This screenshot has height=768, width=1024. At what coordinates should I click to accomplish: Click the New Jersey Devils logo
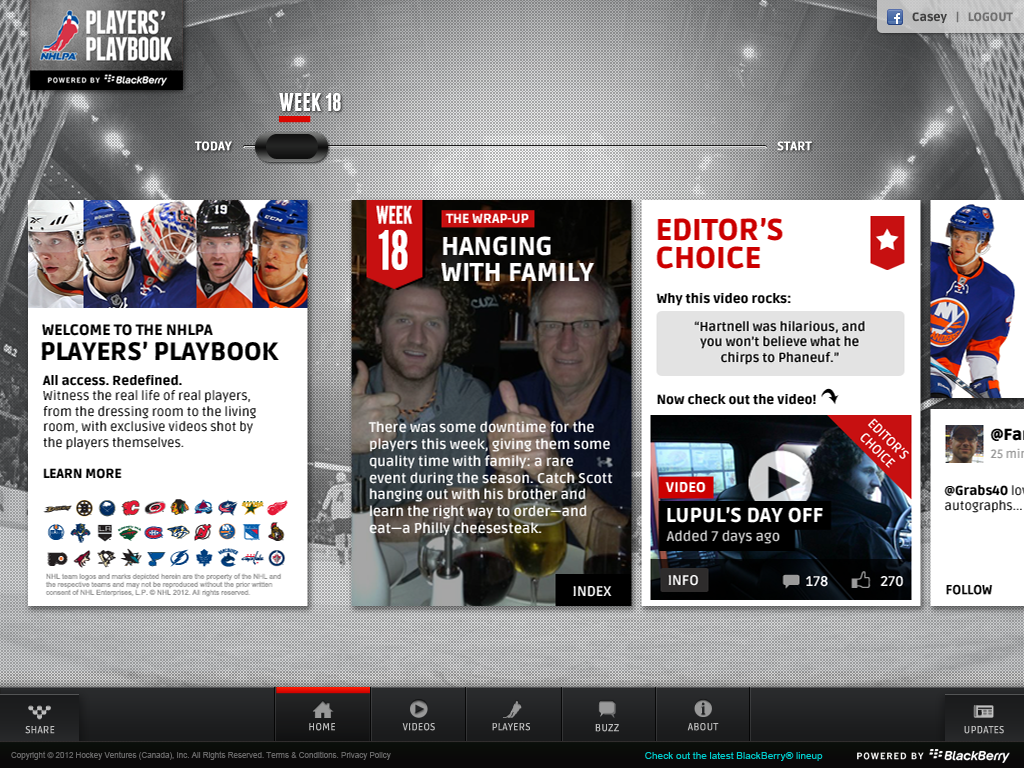[x=203, y=532]
